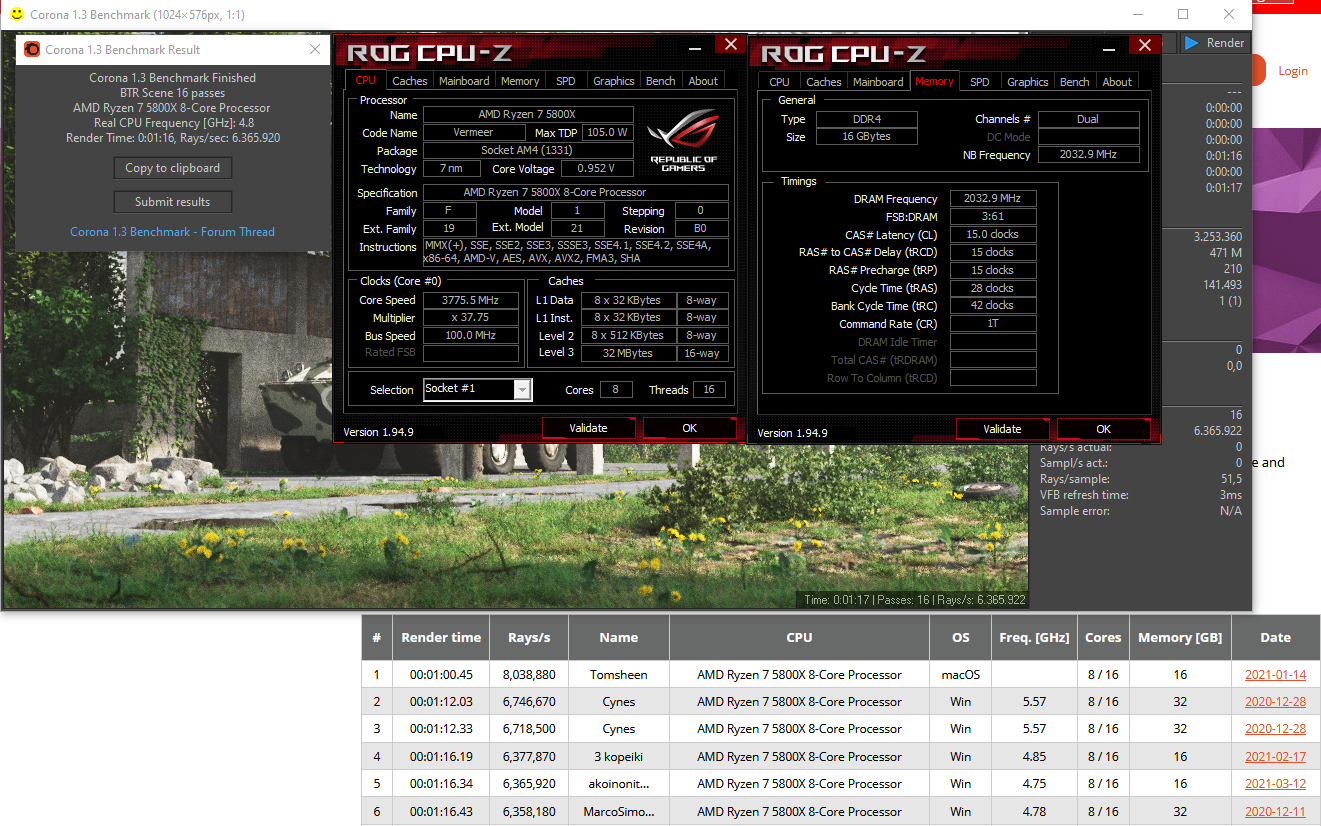Open Caches tab in right CPU-Z
The width and height of the screenshot is (1321, 826).
(824, 82)
